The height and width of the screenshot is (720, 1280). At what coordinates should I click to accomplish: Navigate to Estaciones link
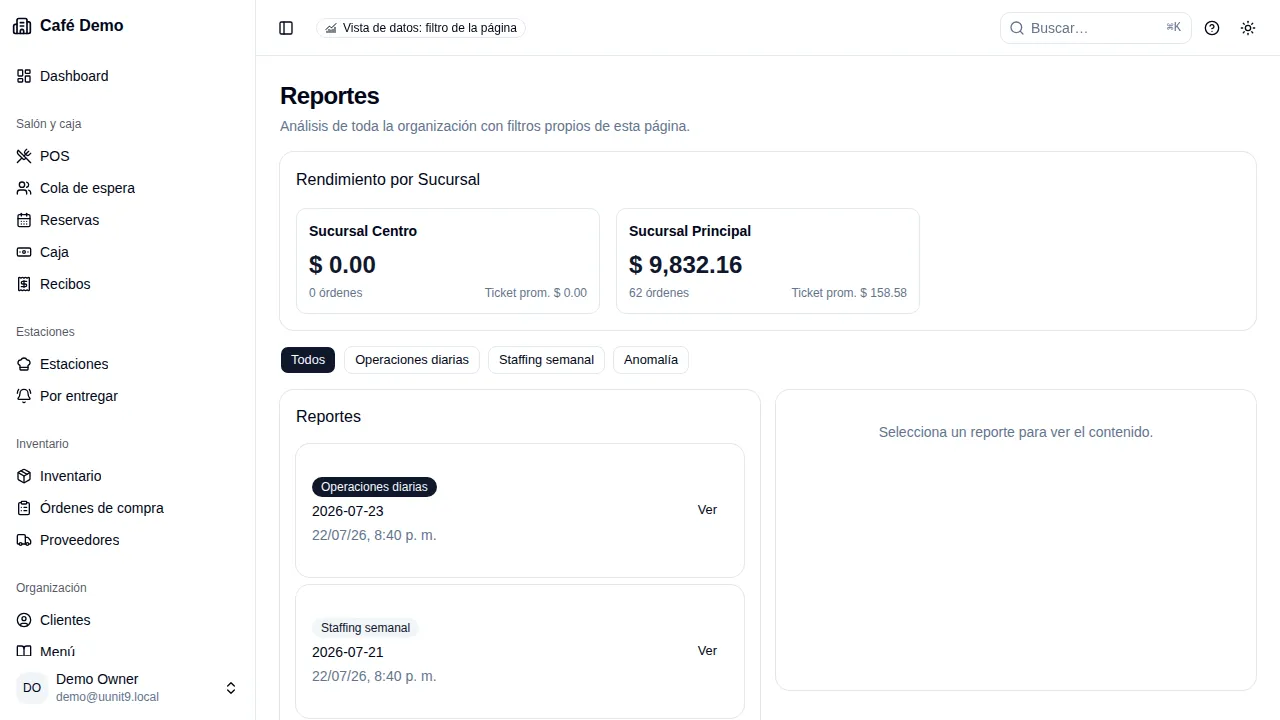tap(128, 364)
